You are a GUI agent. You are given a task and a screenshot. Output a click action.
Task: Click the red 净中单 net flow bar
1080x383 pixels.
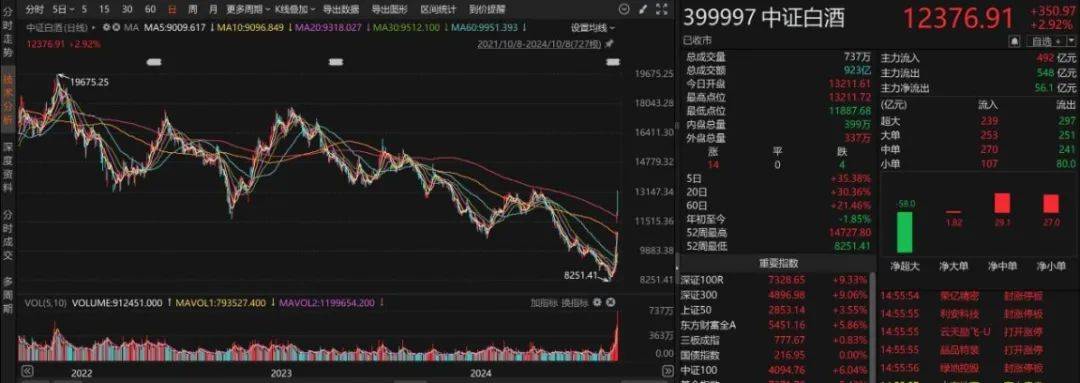1001,203
